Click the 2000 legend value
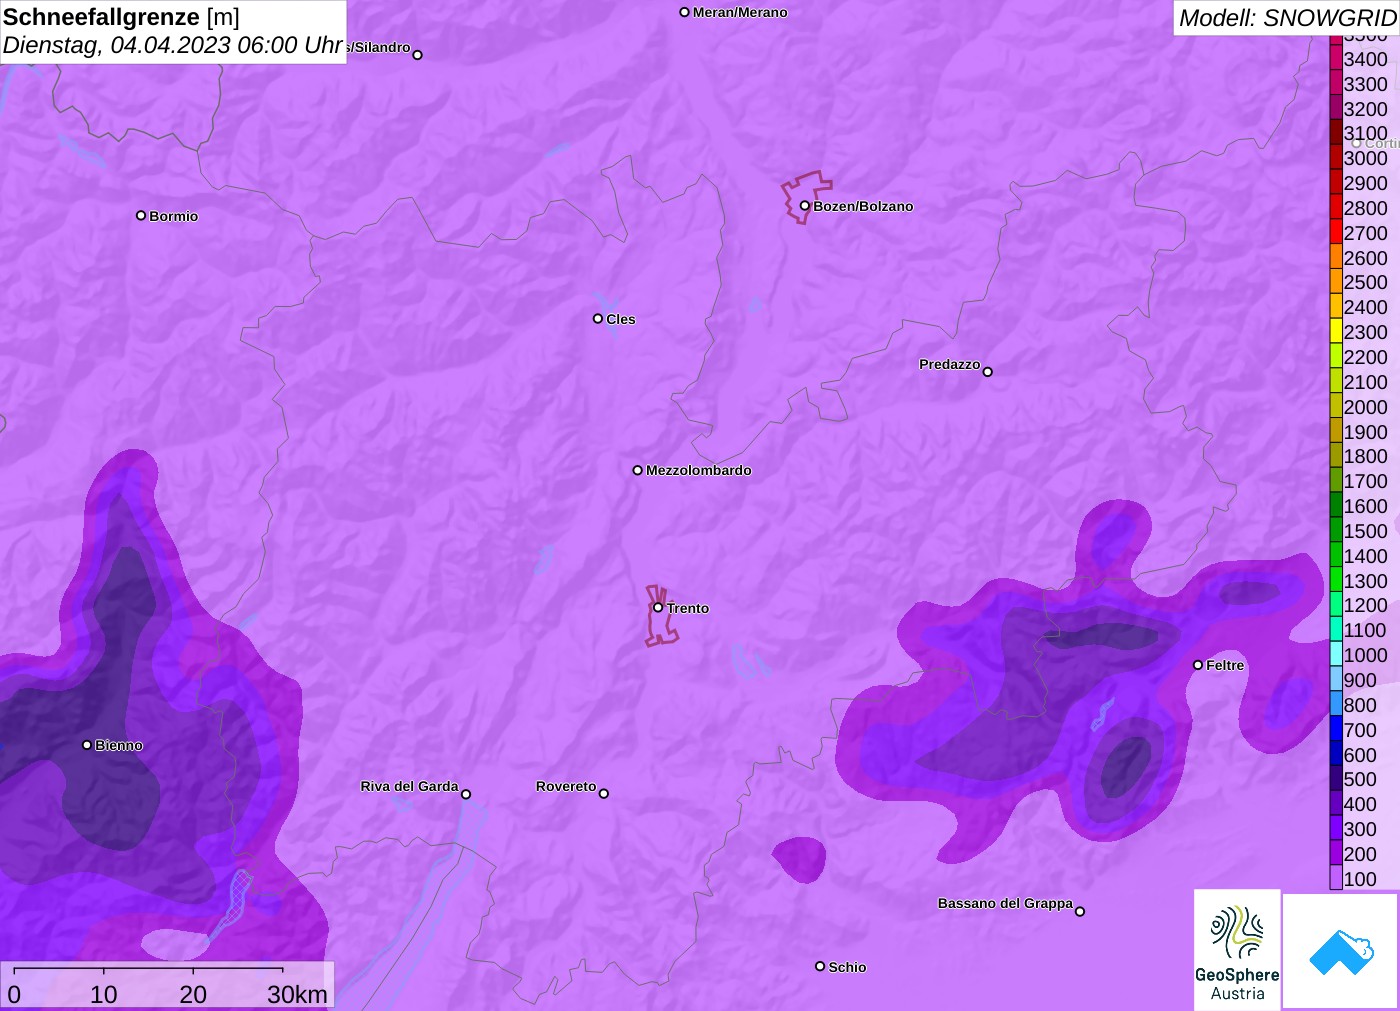 pos(1365,407)
